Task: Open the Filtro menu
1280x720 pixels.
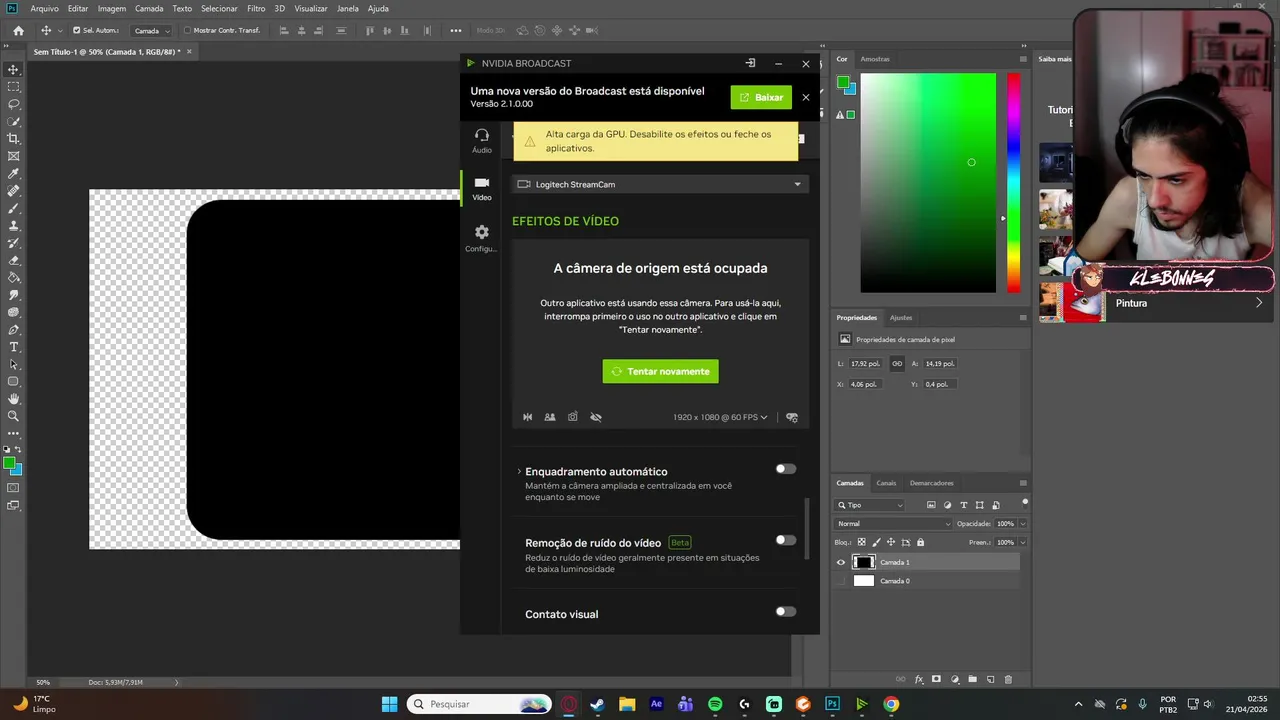Action: click(256, 8)
